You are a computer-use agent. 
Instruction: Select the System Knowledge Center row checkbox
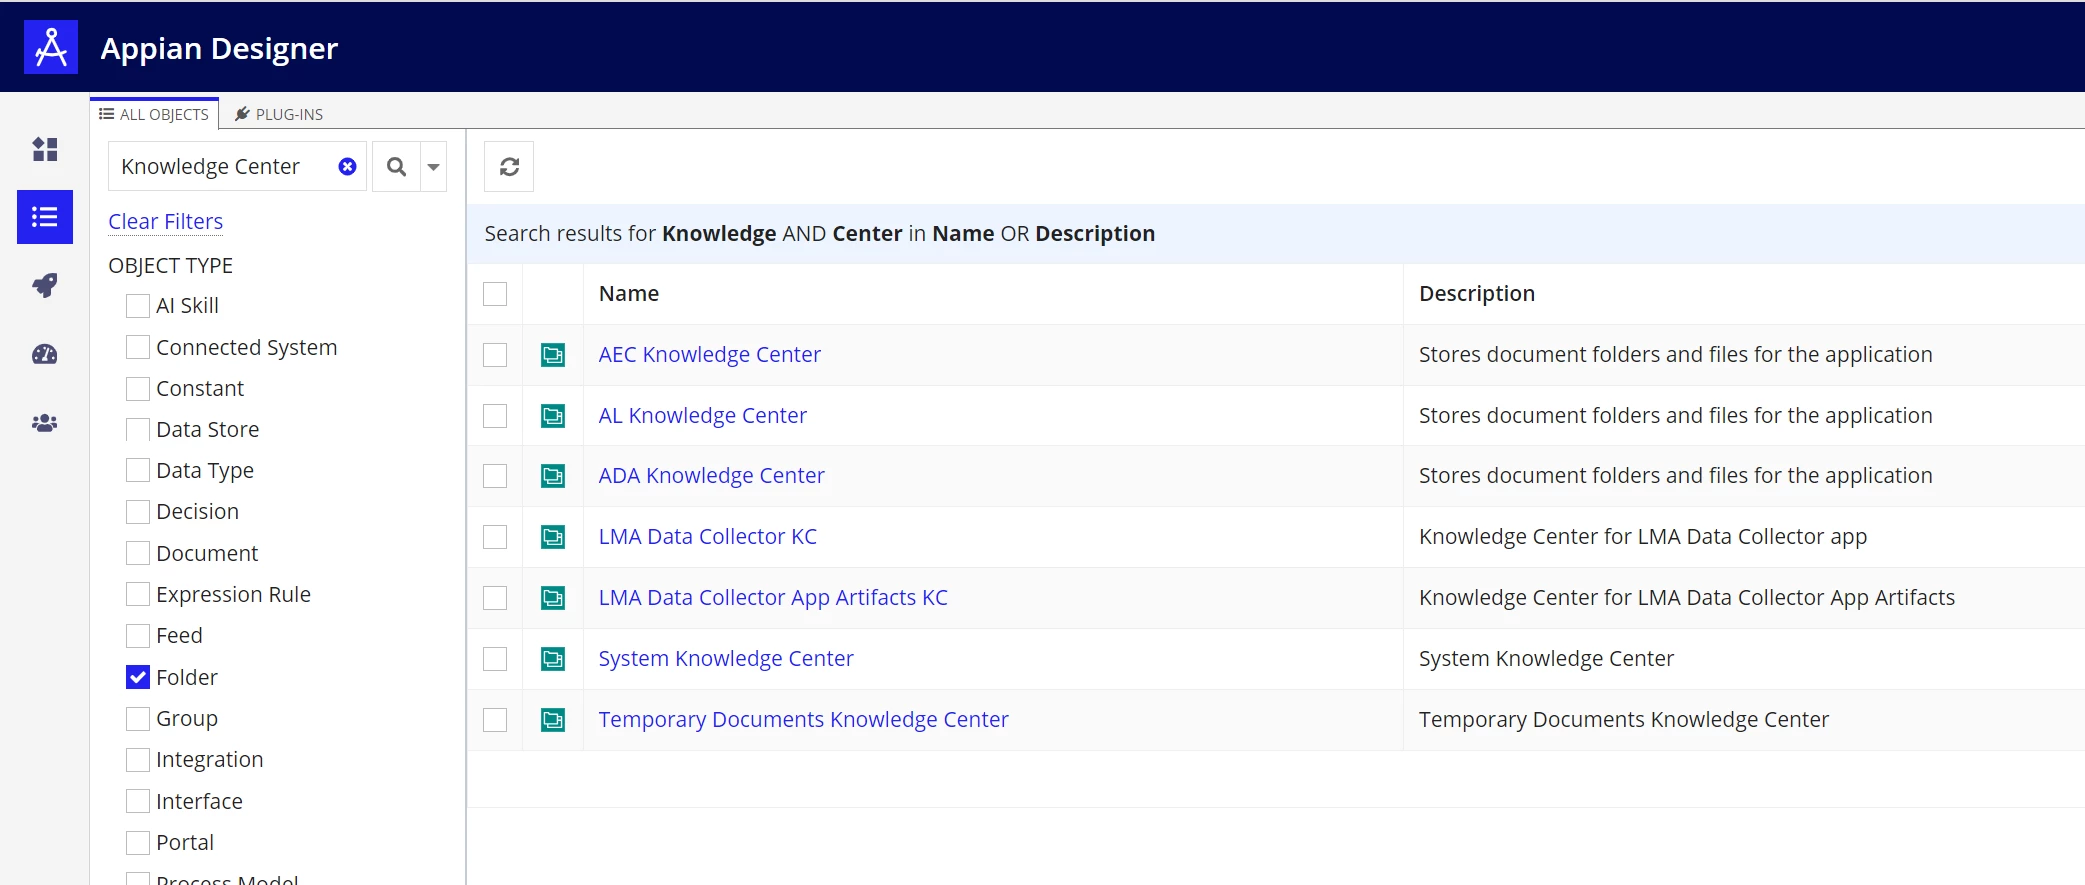495,659
